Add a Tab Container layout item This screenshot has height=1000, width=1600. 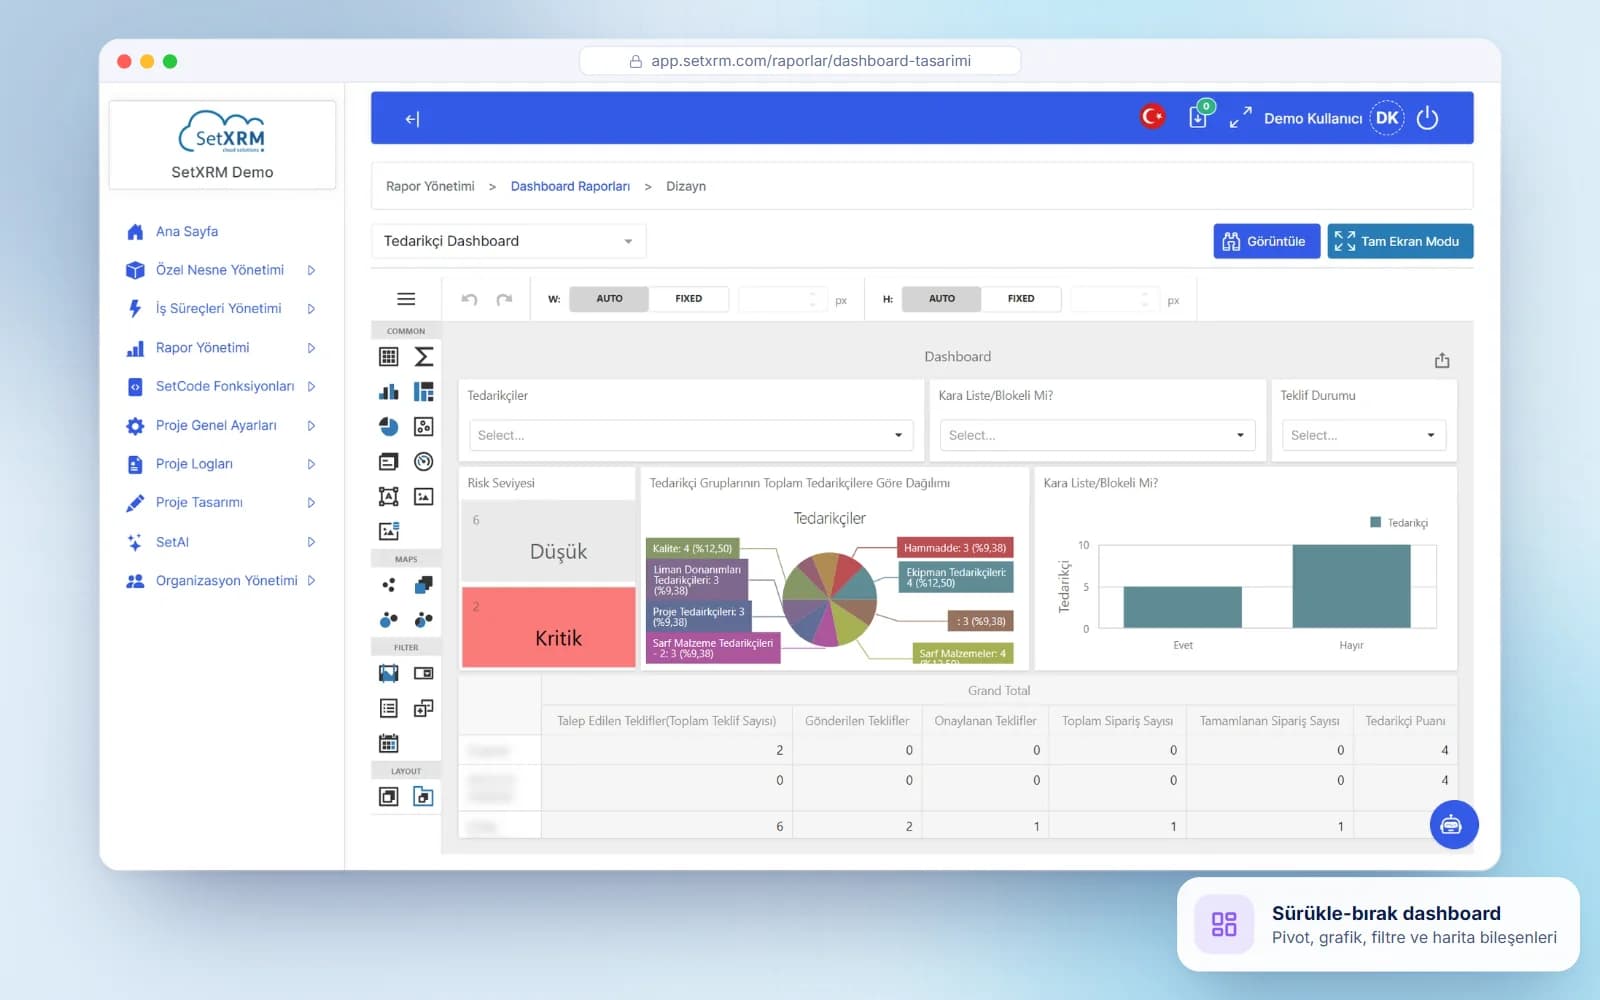point(424,796)
